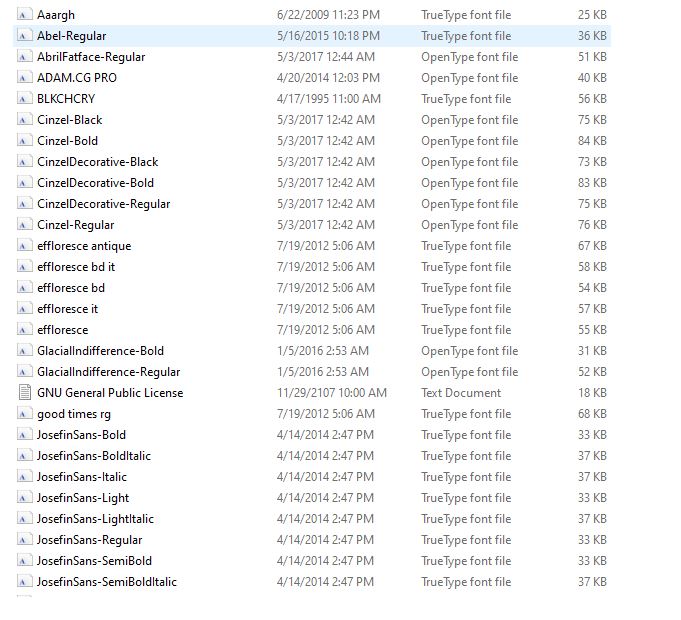The width and height of the screenshot is (681, 620).
Task: Select the Cinzel-Regular file entry
Action: pos(75,225)
